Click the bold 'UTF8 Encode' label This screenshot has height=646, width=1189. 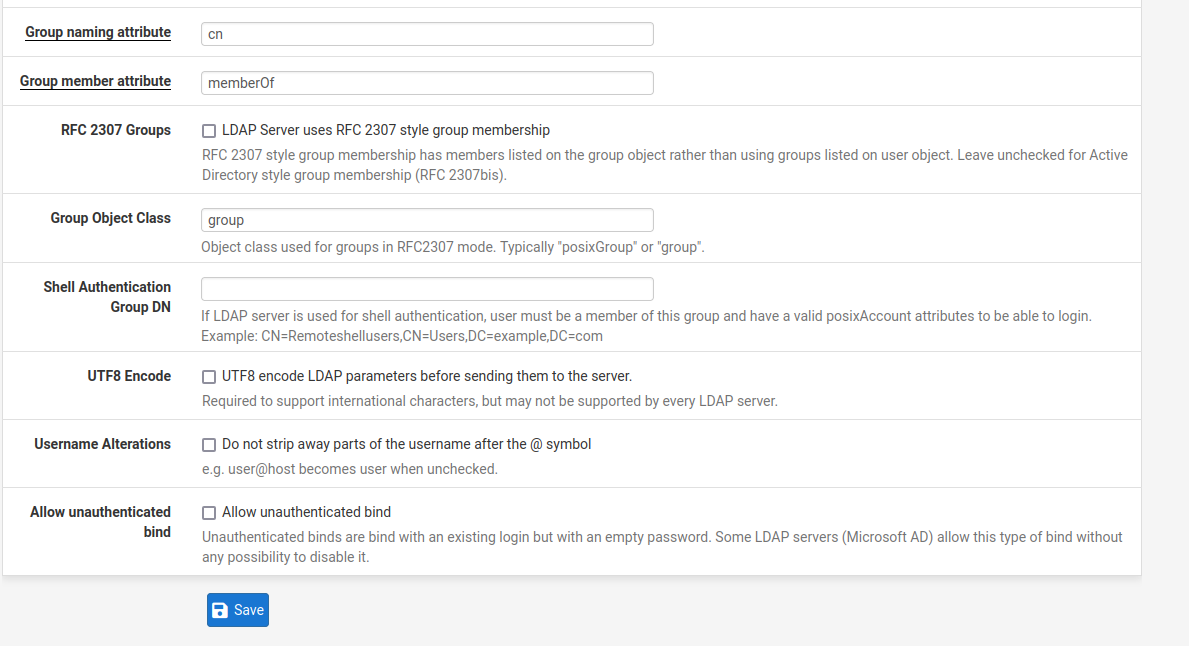[129, 376]
